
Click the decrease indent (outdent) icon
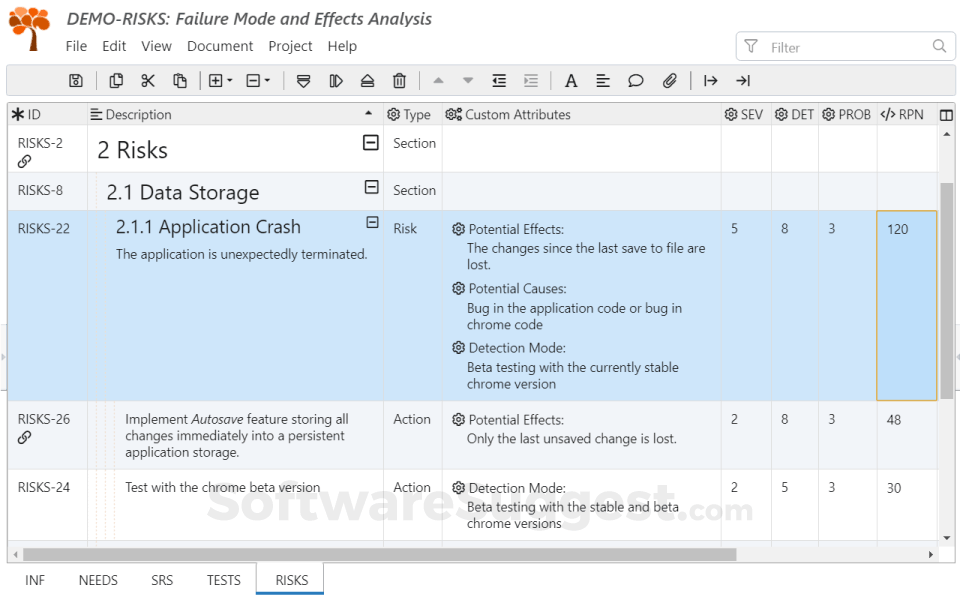pos(499,81)
